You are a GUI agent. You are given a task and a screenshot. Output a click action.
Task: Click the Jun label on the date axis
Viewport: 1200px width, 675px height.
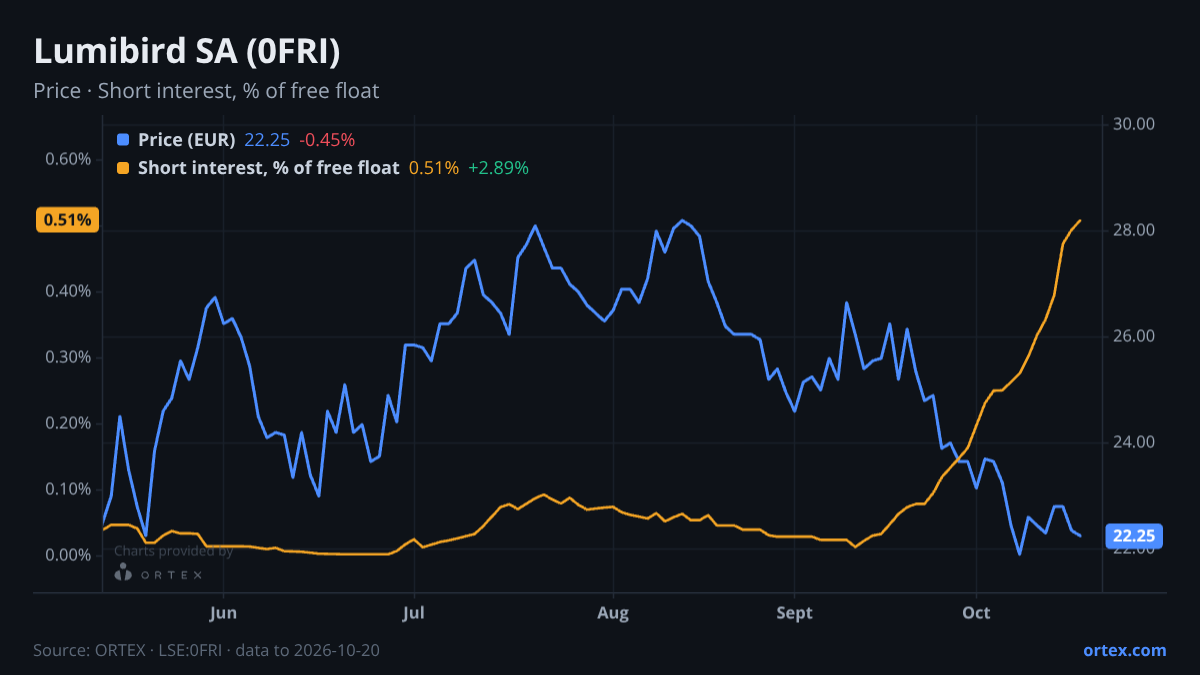[224, 612]
